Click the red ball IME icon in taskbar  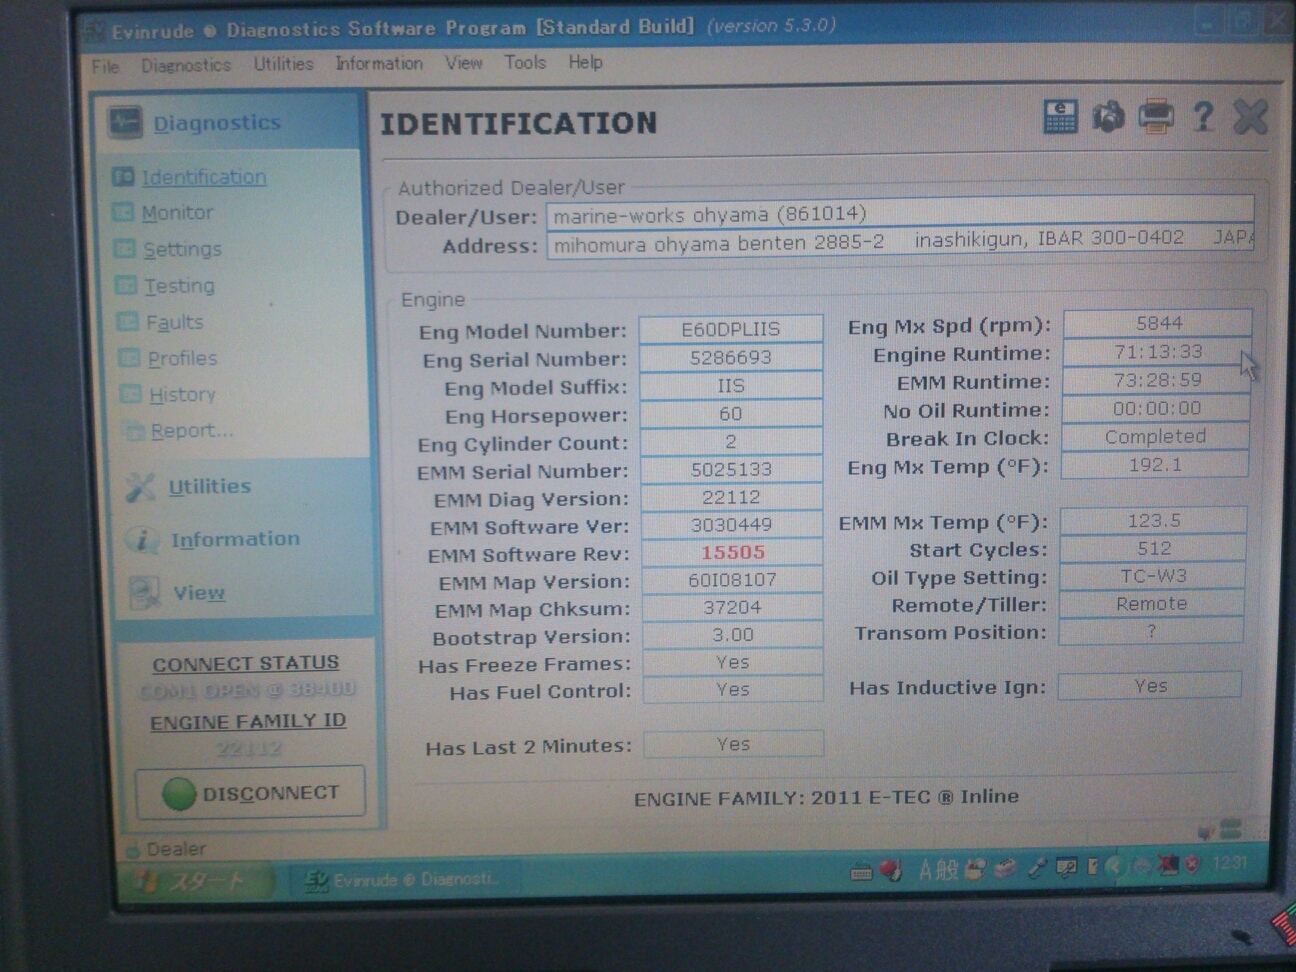pos(890,871)
